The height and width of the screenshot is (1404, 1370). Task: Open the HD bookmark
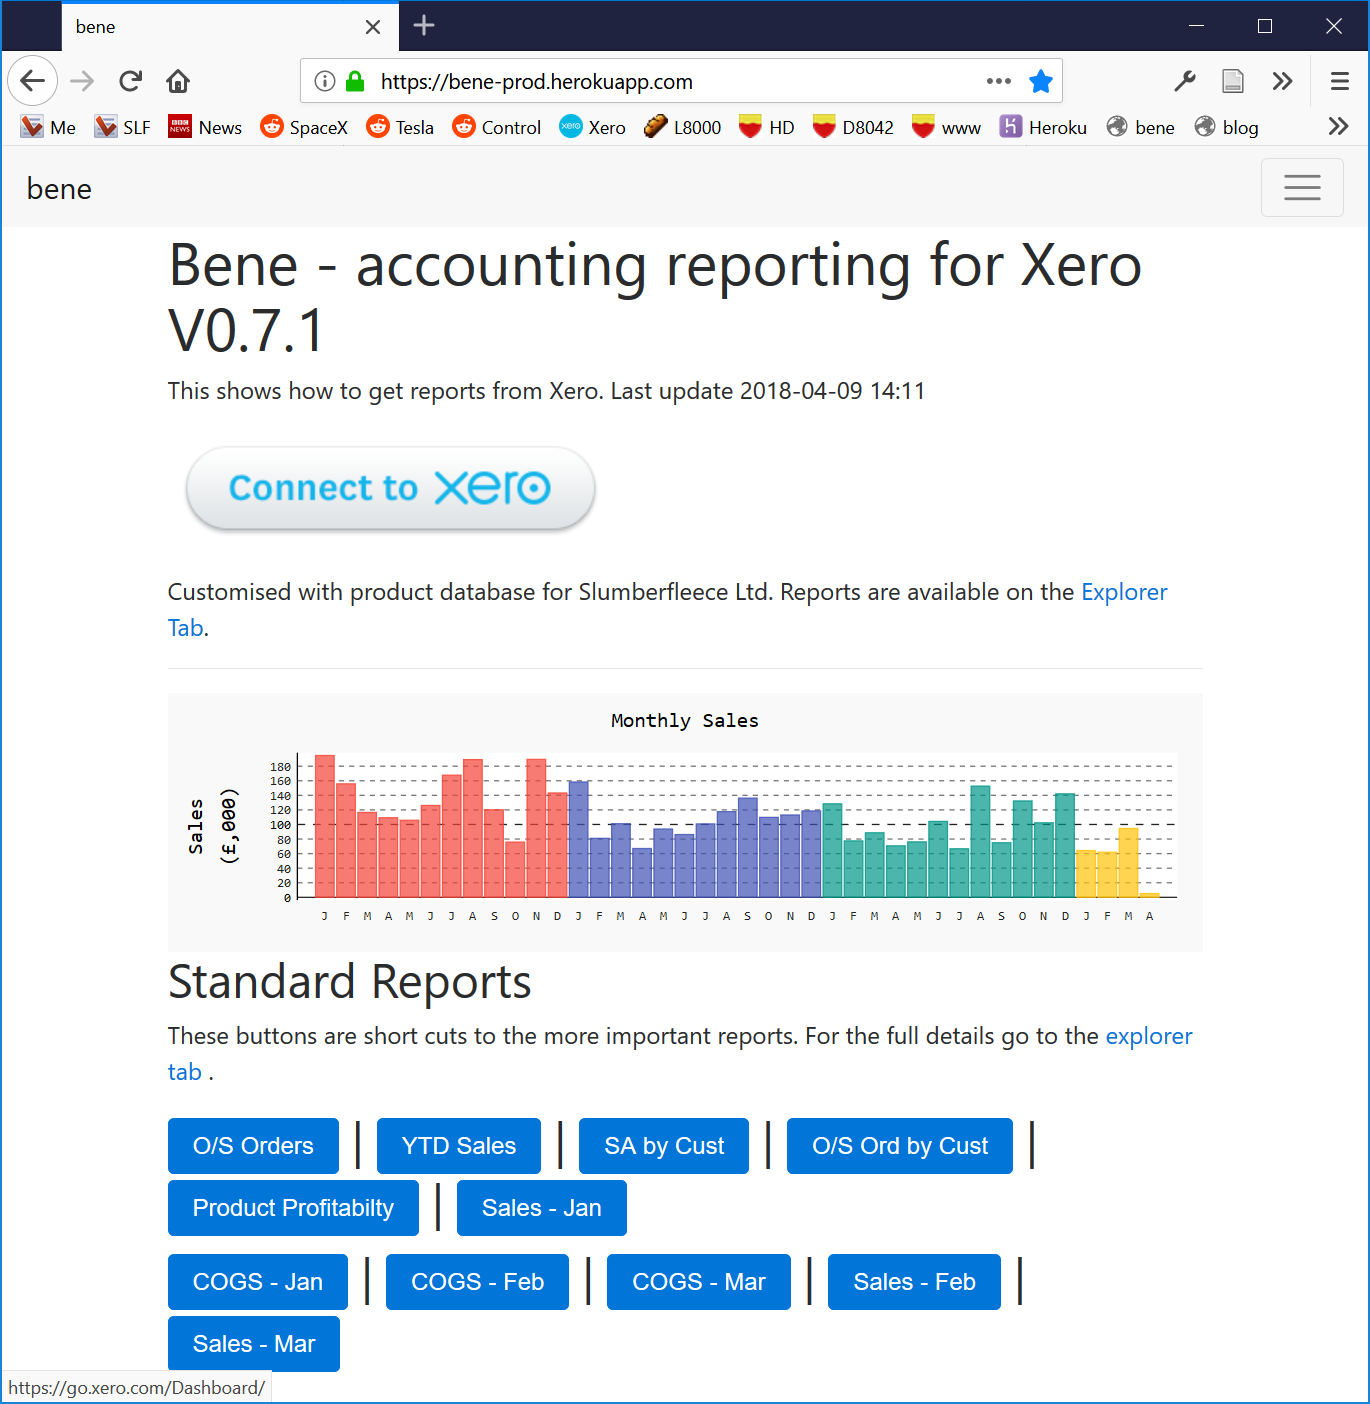pos(766,127)
